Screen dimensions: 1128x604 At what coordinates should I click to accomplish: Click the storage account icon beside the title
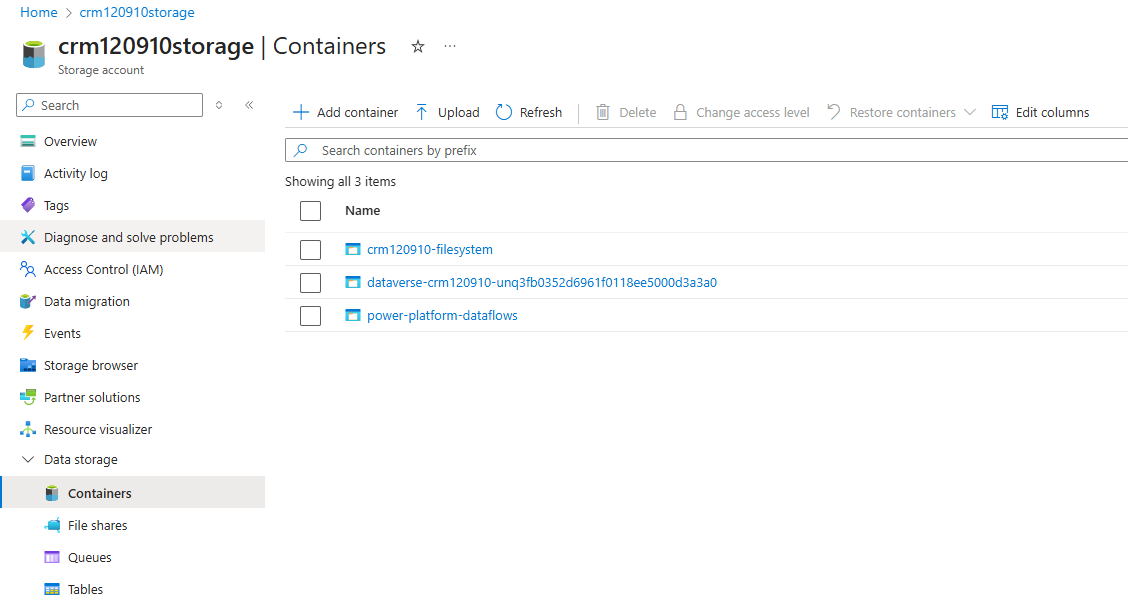(33, 55)
